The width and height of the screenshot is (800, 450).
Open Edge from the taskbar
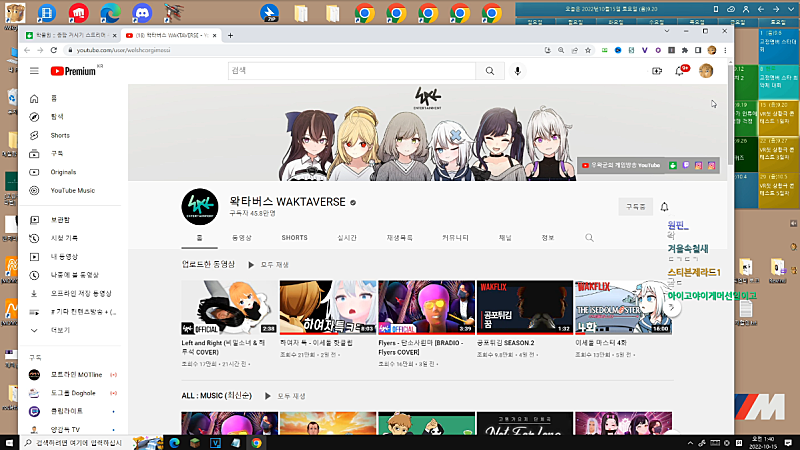(174, 443)
